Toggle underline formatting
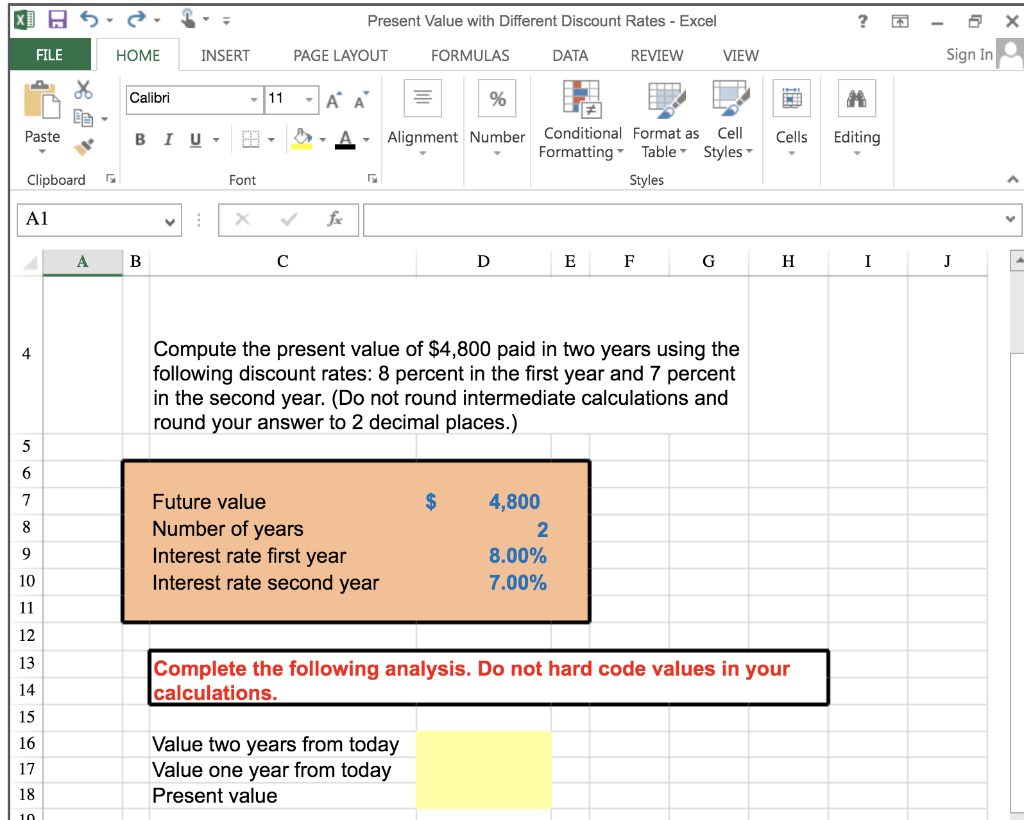This screenshot has width=1024, height=820. pyautogui.click(x=193, y=140)
